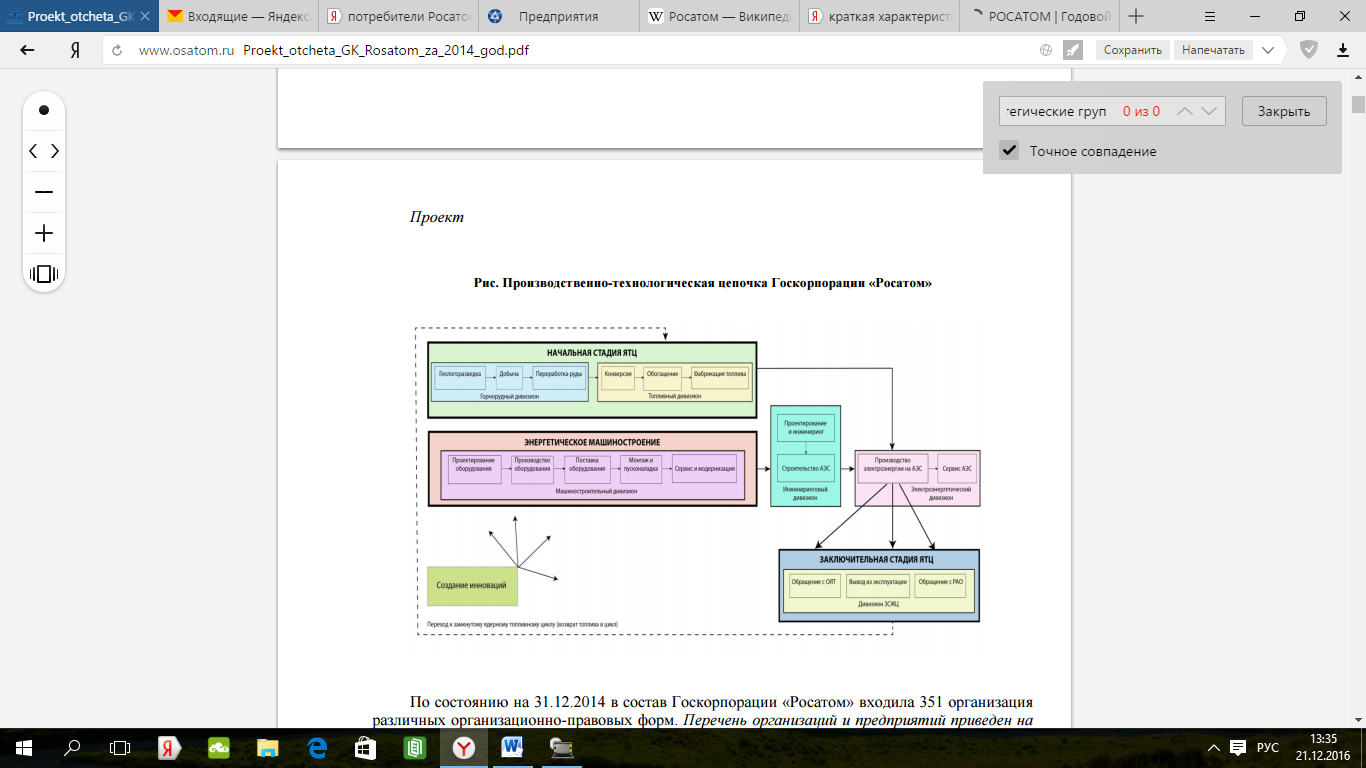The width and height of the screenshot is (1366, 768).
Task: Launch Yandex shortcut on taskbar
Action: pos(169,747)
